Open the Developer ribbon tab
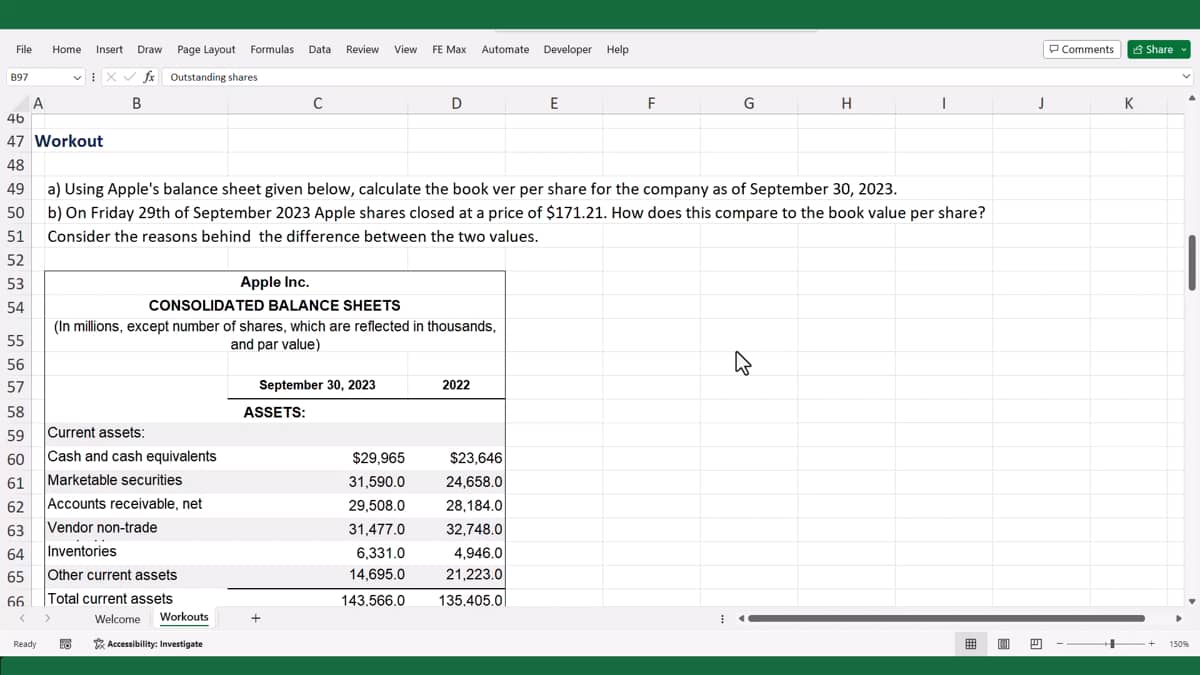1200x675 pixels. click(x=568, y=49)
